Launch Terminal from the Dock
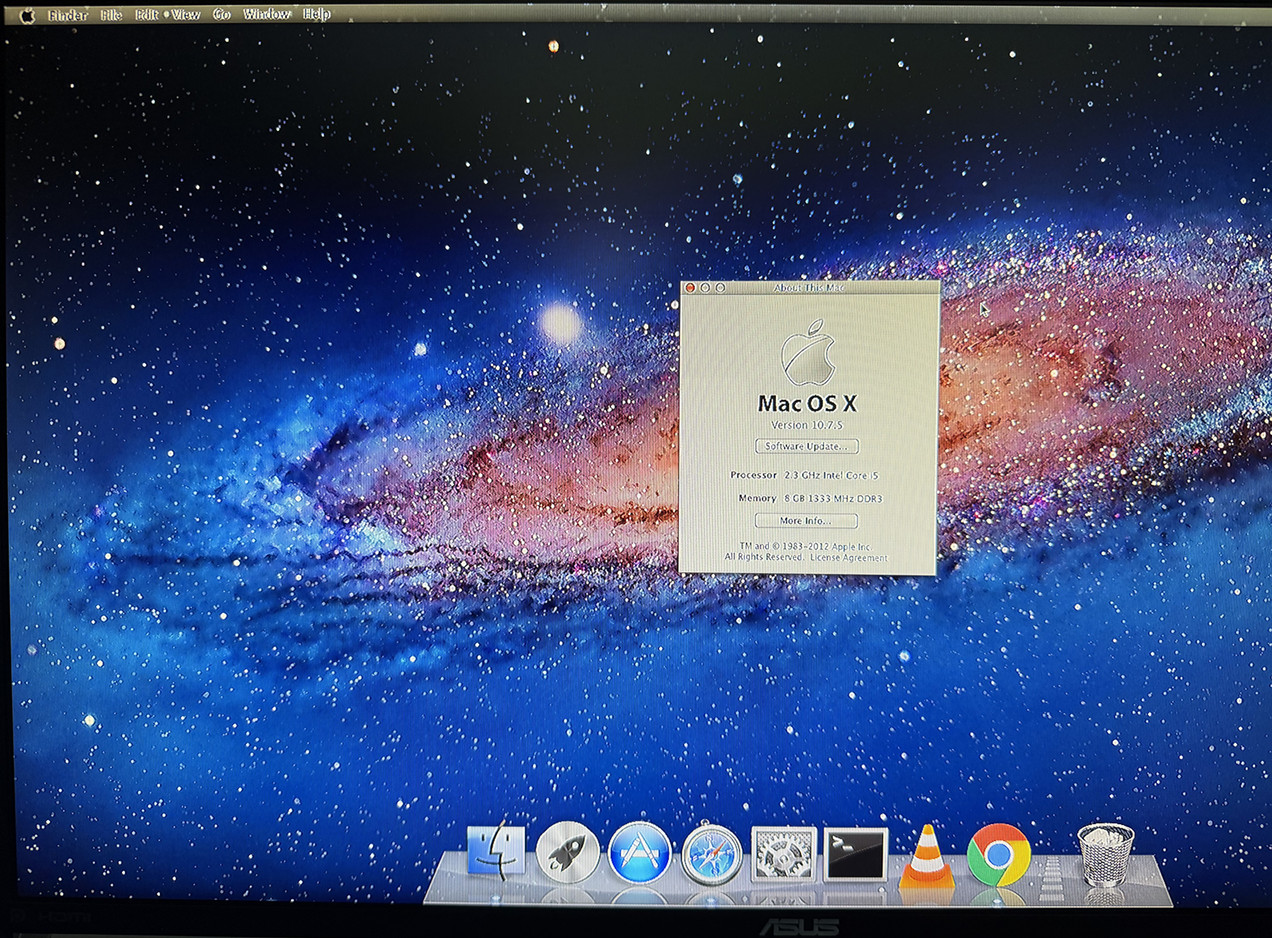The image size is (1272, 938). coord(856,855)
